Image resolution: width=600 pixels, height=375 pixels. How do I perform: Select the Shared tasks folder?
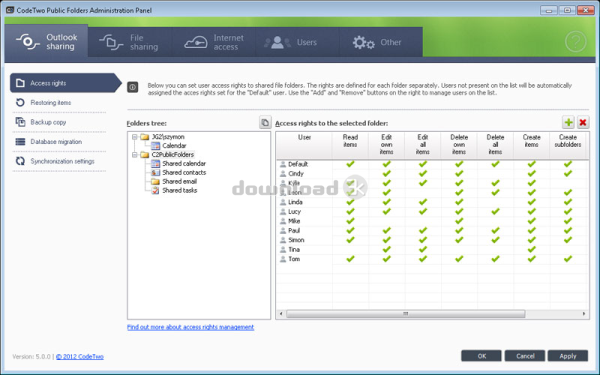(x=179, y=191)
